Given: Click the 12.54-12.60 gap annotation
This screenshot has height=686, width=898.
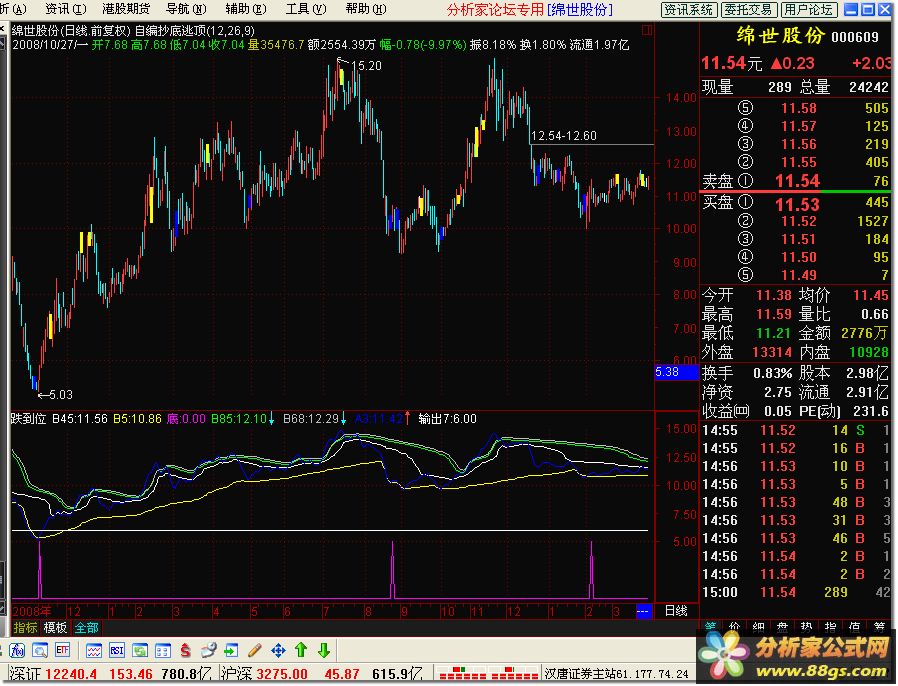Looking at the screenshot, I should pos(564,136).
